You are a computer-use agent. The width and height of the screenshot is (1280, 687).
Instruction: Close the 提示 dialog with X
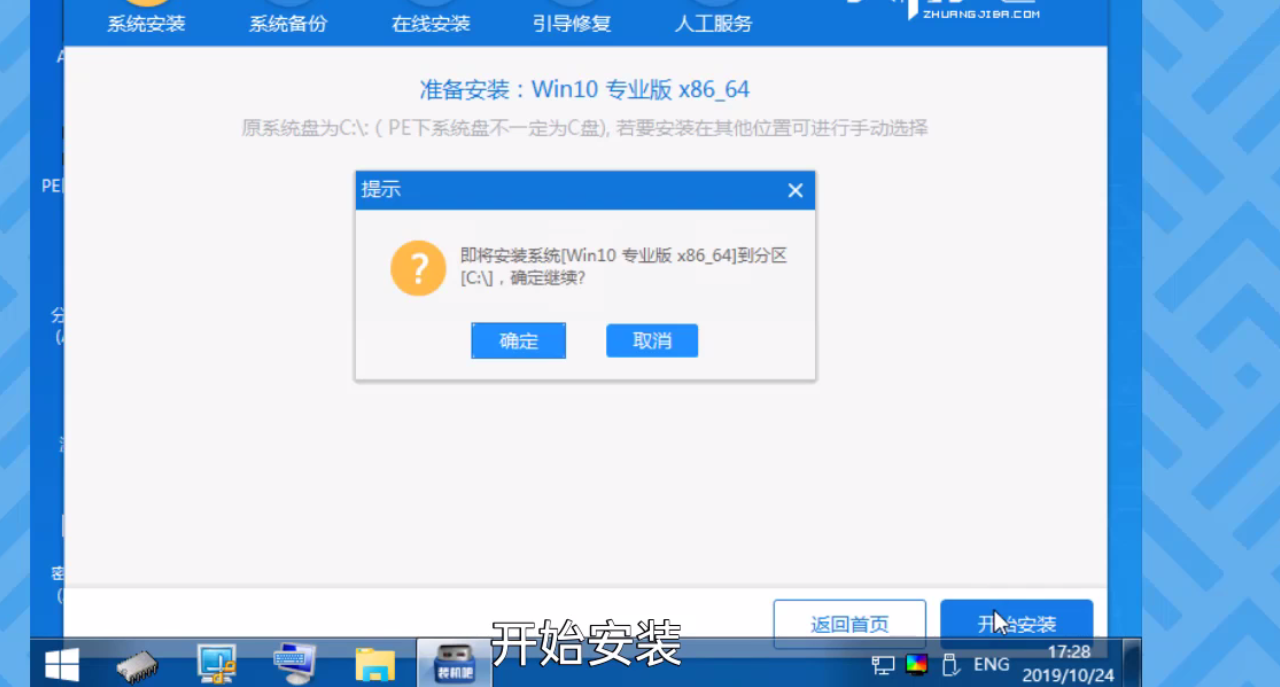click(x=796, y=190)
